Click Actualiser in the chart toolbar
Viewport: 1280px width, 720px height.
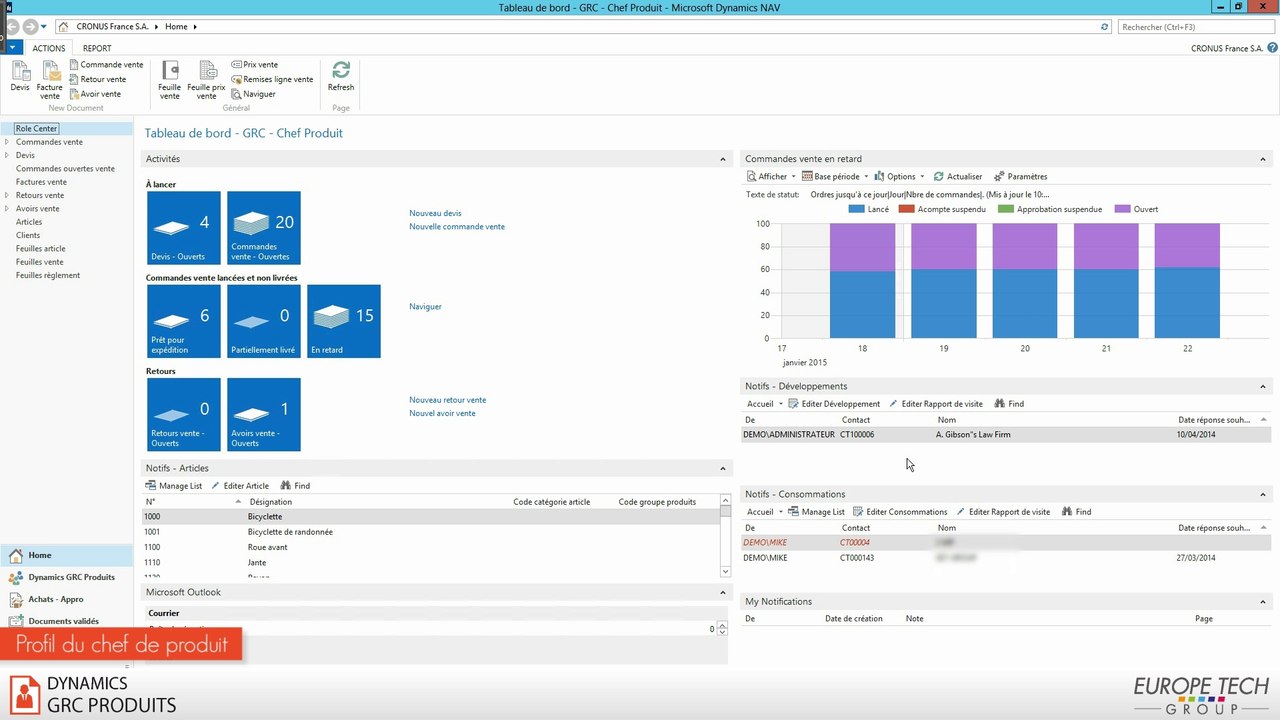(957, 176)
